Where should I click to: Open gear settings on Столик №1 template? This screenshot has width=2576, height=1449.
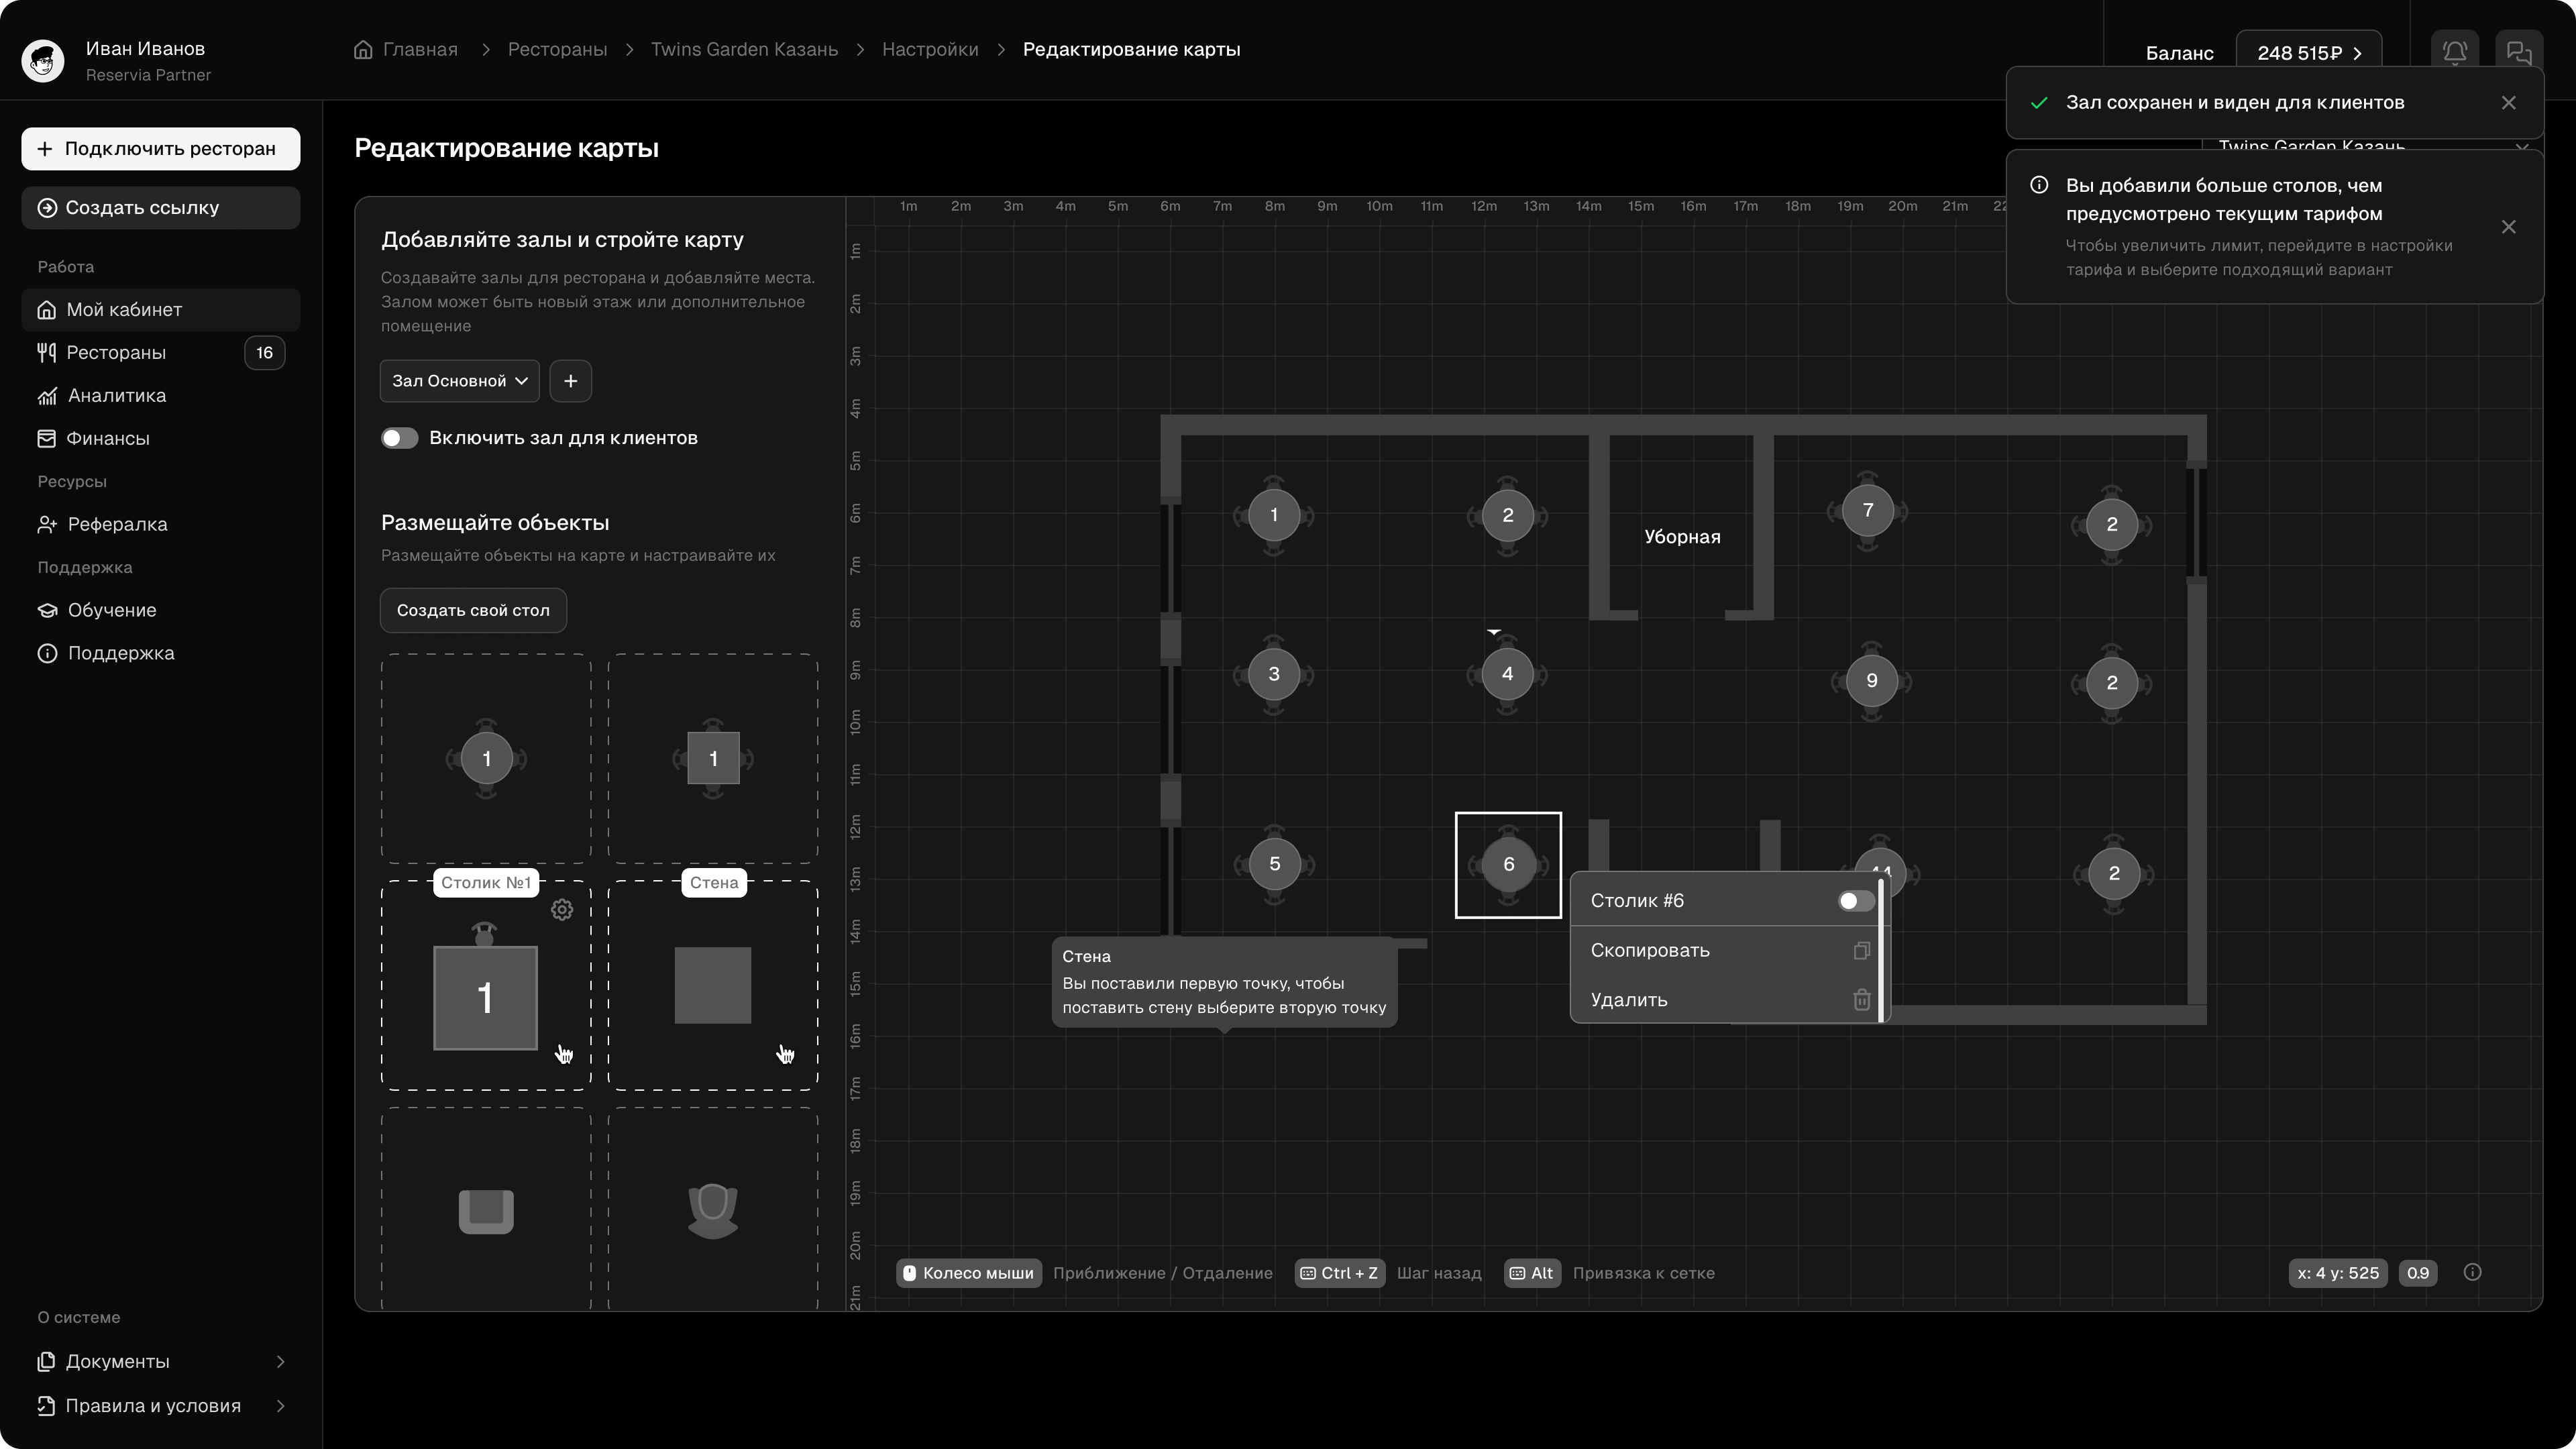pyautogui.click(x=561, y=909)
